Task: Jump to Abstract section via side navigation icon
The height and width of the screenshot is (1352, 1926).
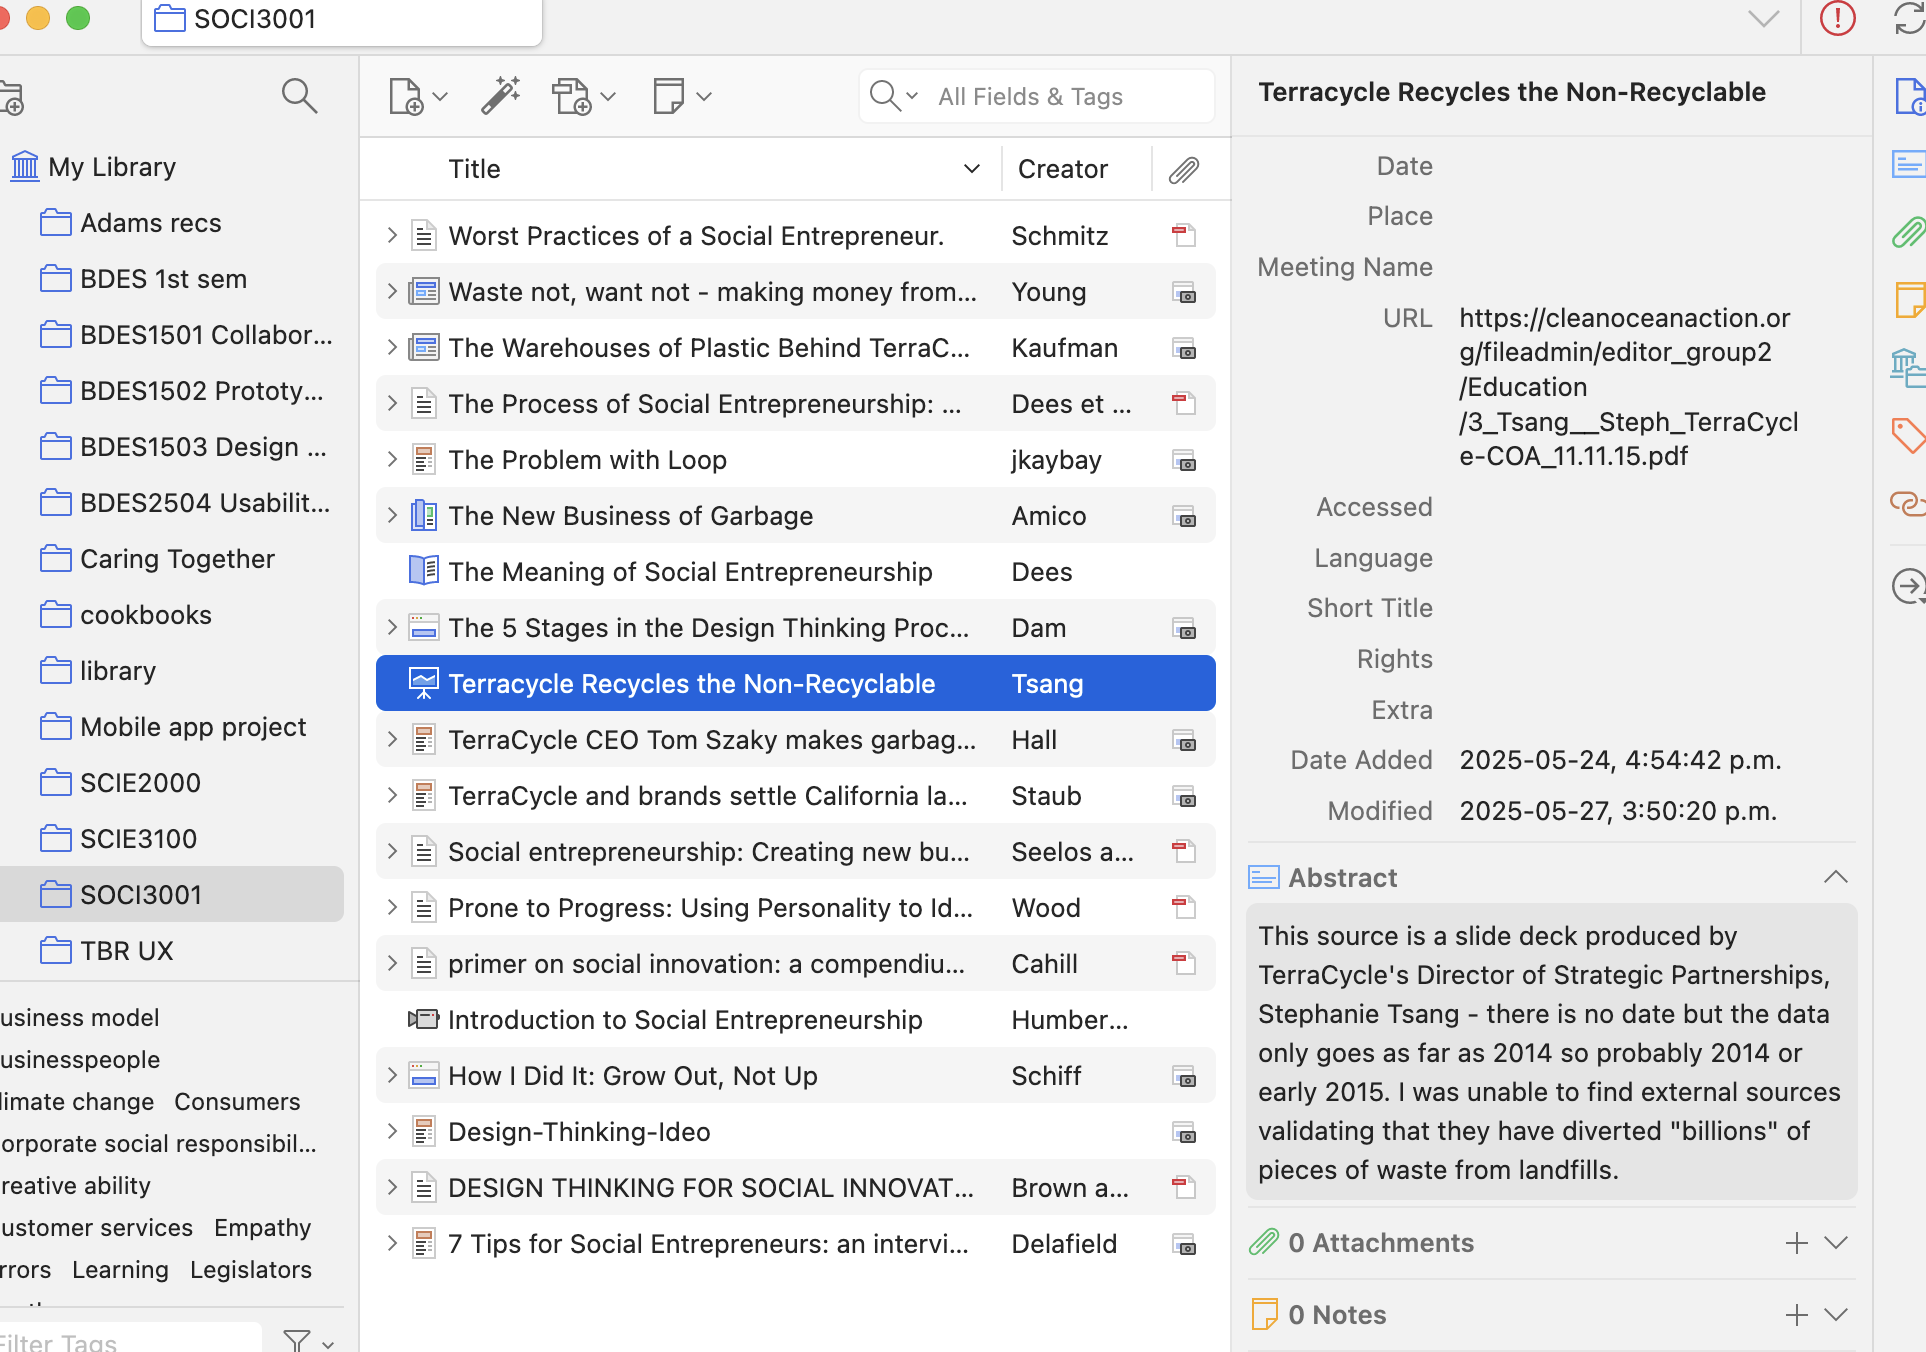Action: coord(1908,164)
